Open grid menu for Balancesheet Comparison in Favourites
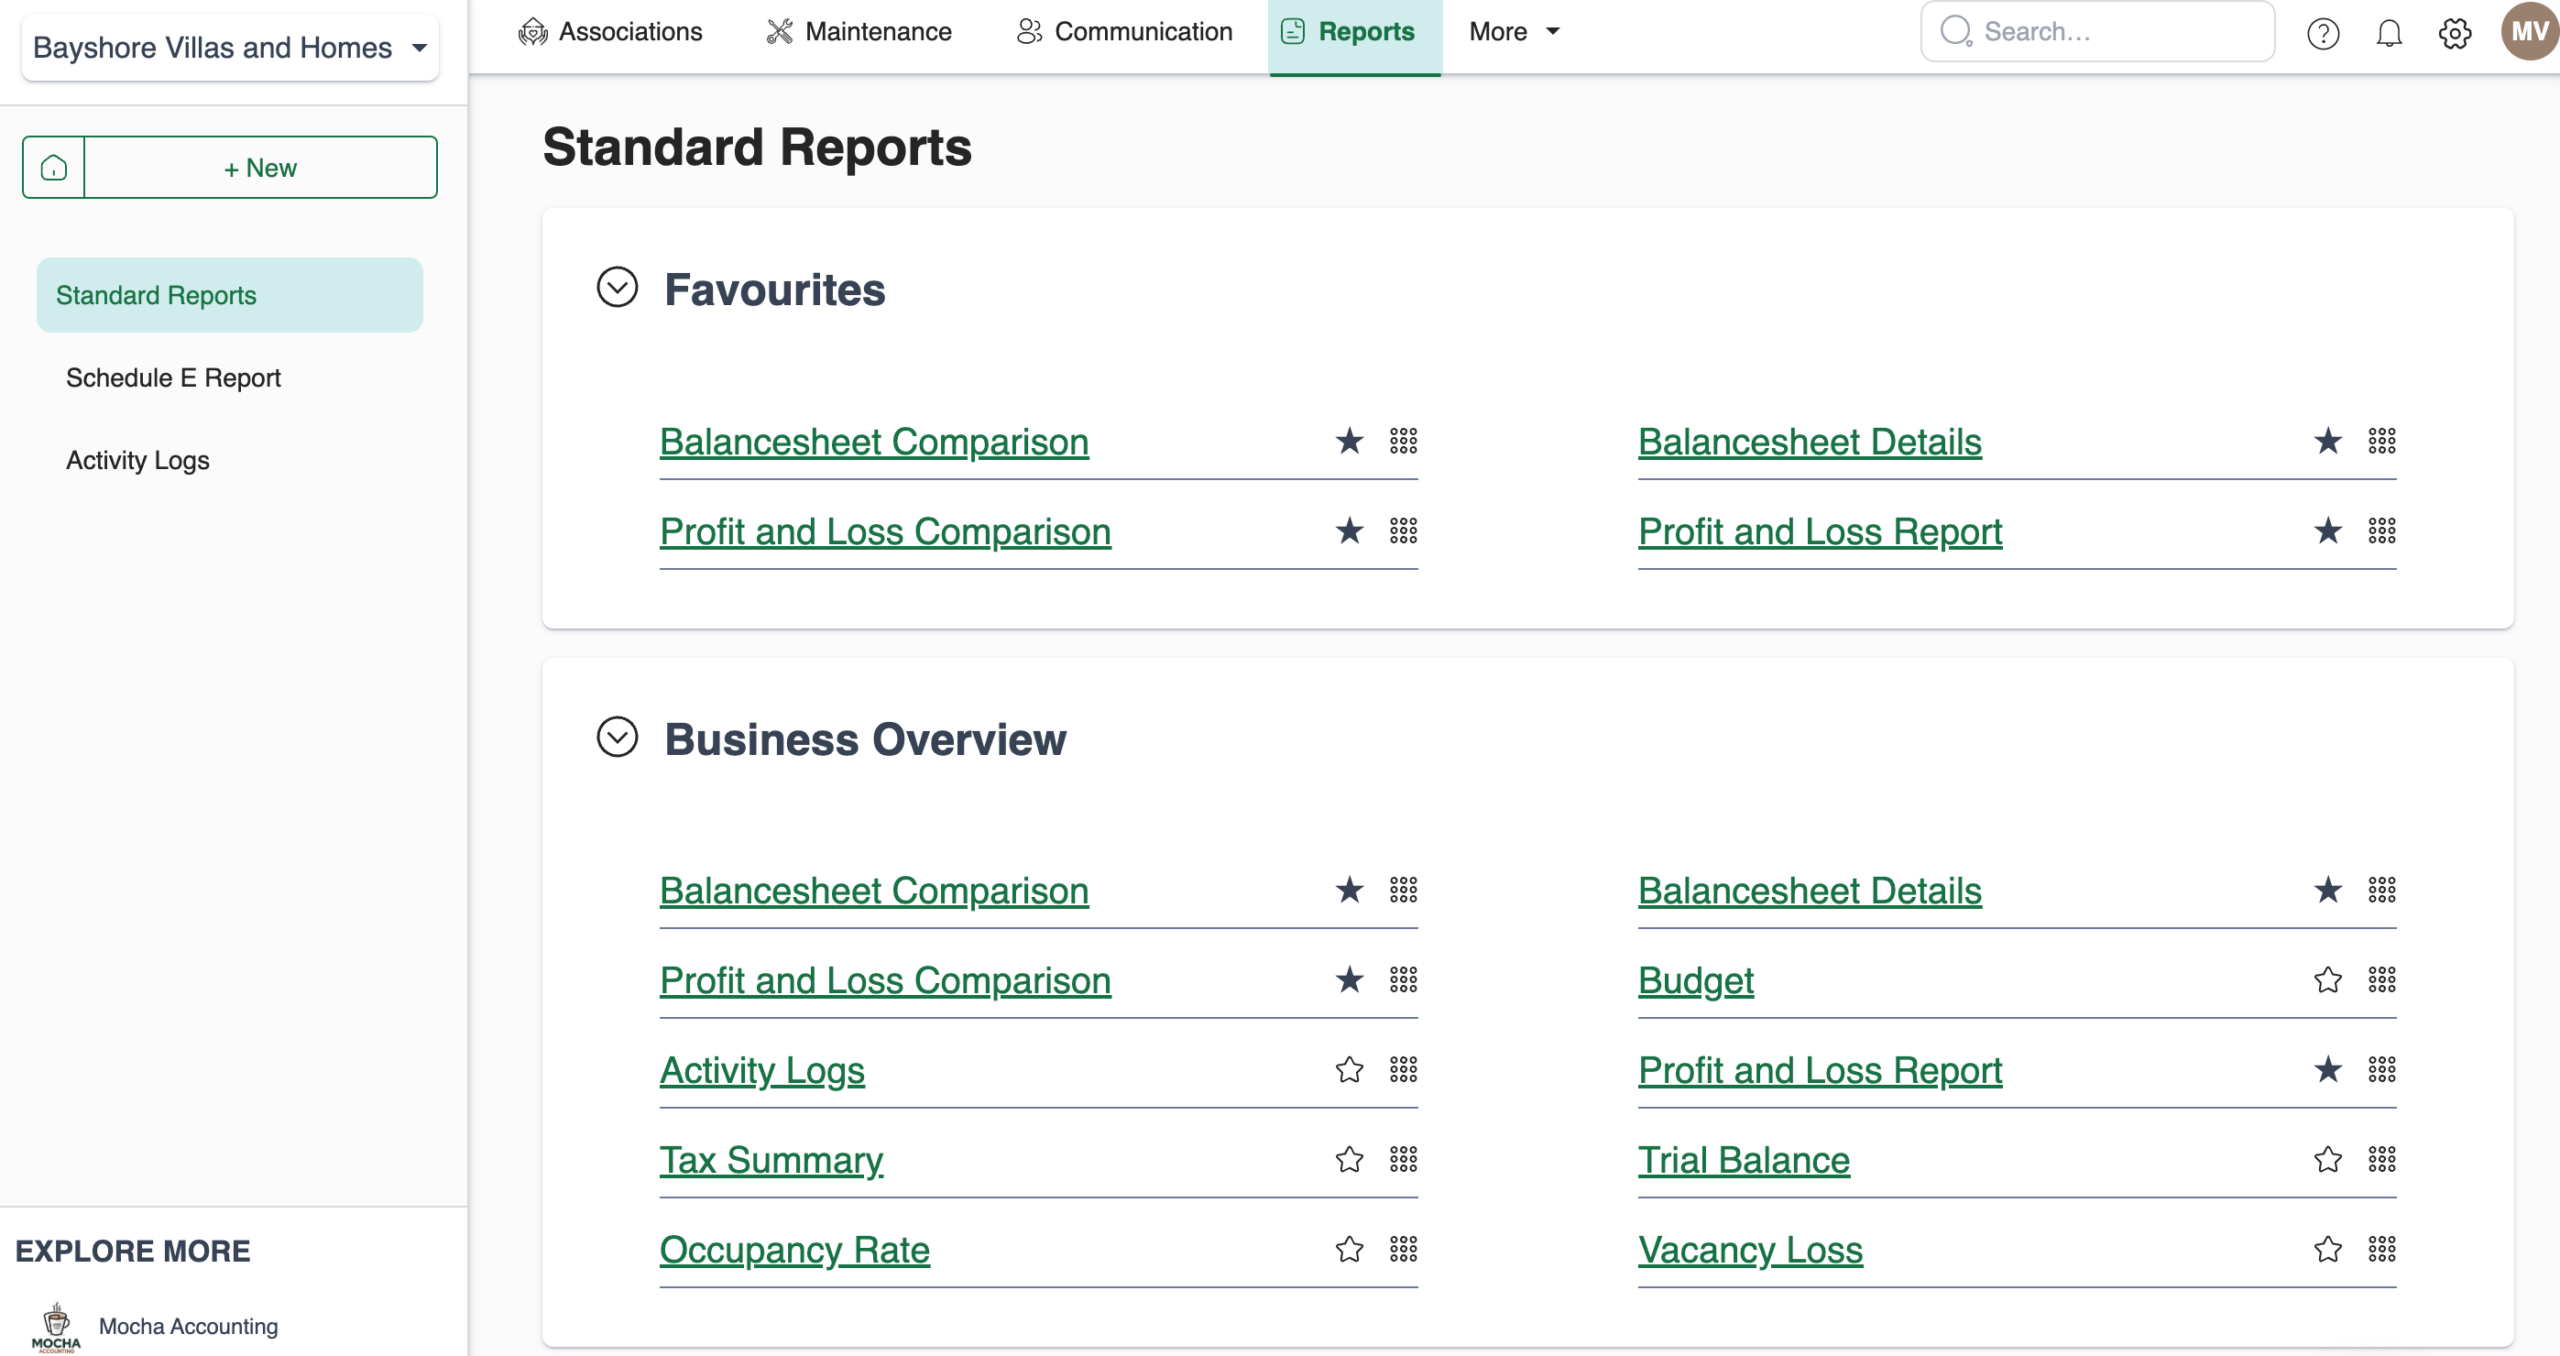 [x=1403, y=441]
